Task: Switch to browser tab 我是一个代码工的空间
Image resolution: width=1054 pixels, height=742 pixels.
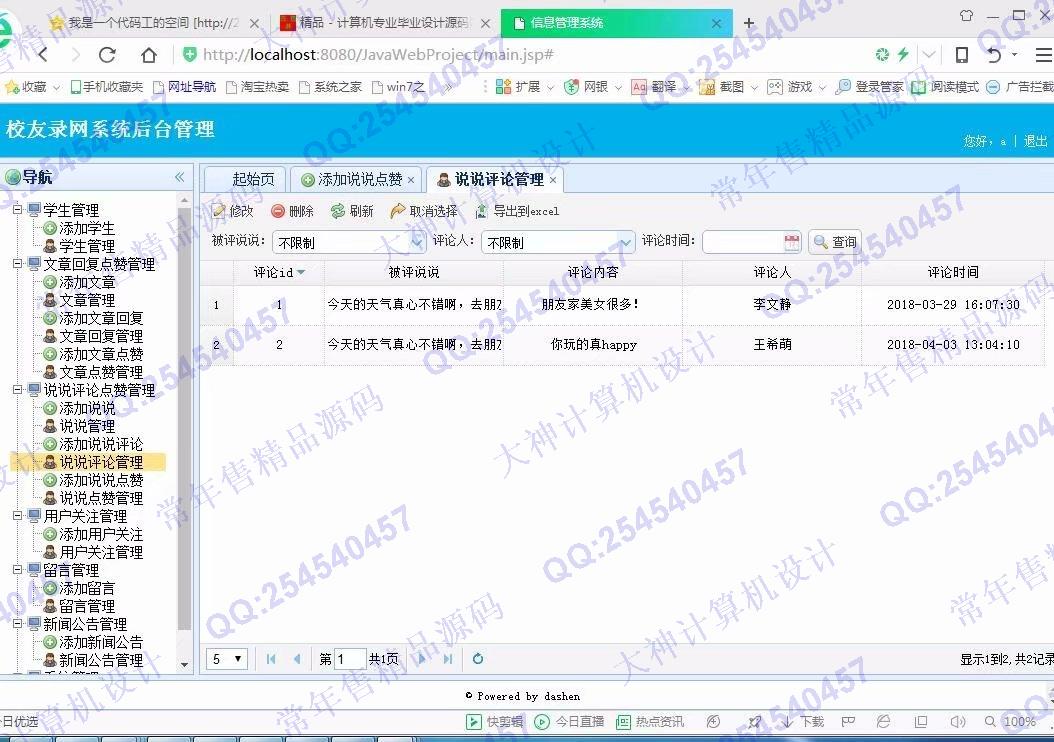Action: [x=153, y=23]
